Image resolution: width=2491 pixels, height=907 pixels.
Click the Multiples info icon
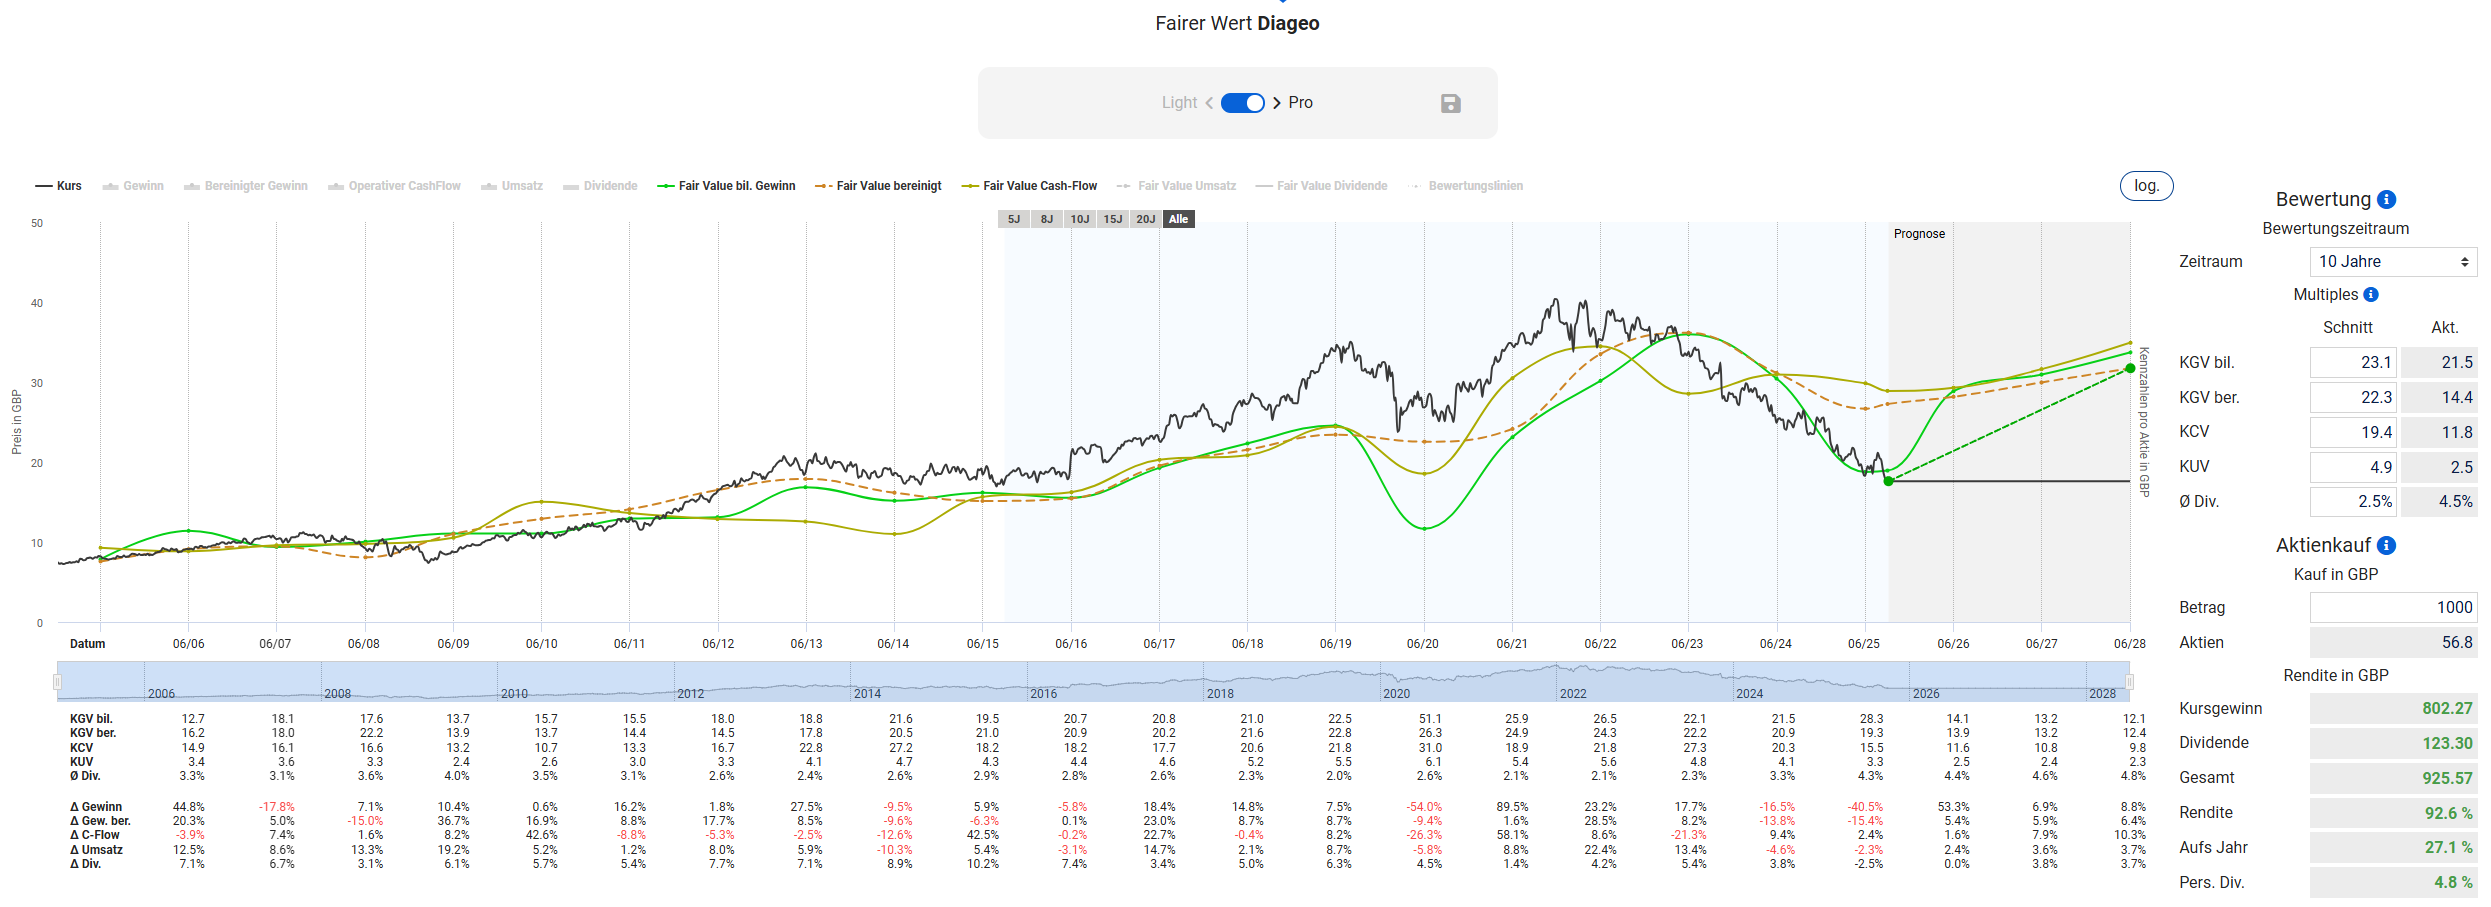pyautogui.click(x=2371, y=295)
